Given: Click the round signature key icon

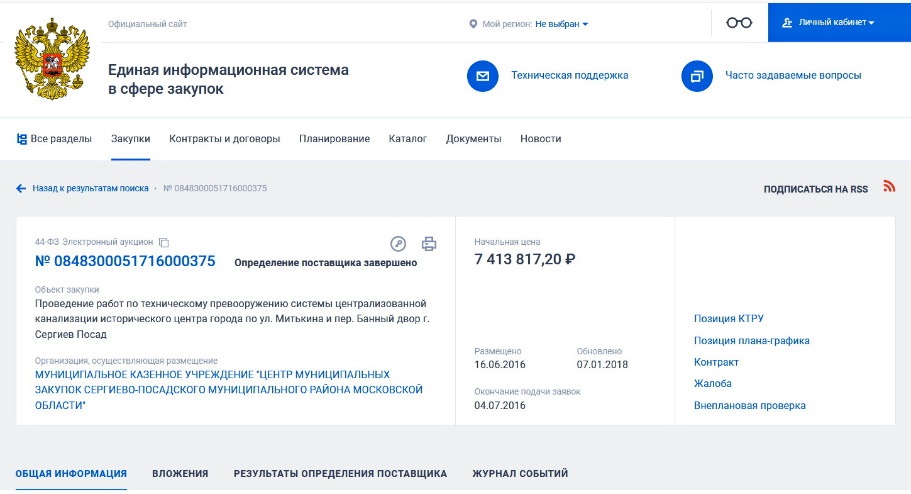Looking at the screenshot, I should click(x=398, y=244).
